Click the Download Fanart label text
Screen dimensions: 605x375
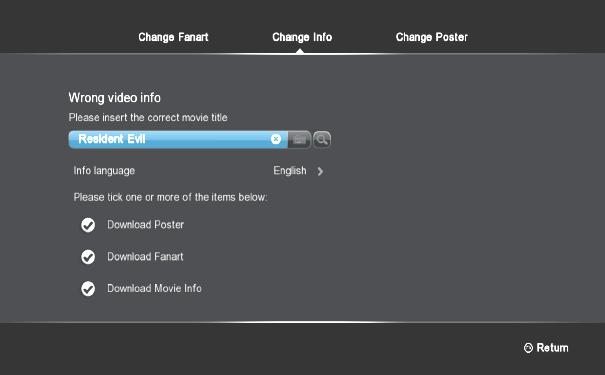click(x=145, y=257)
